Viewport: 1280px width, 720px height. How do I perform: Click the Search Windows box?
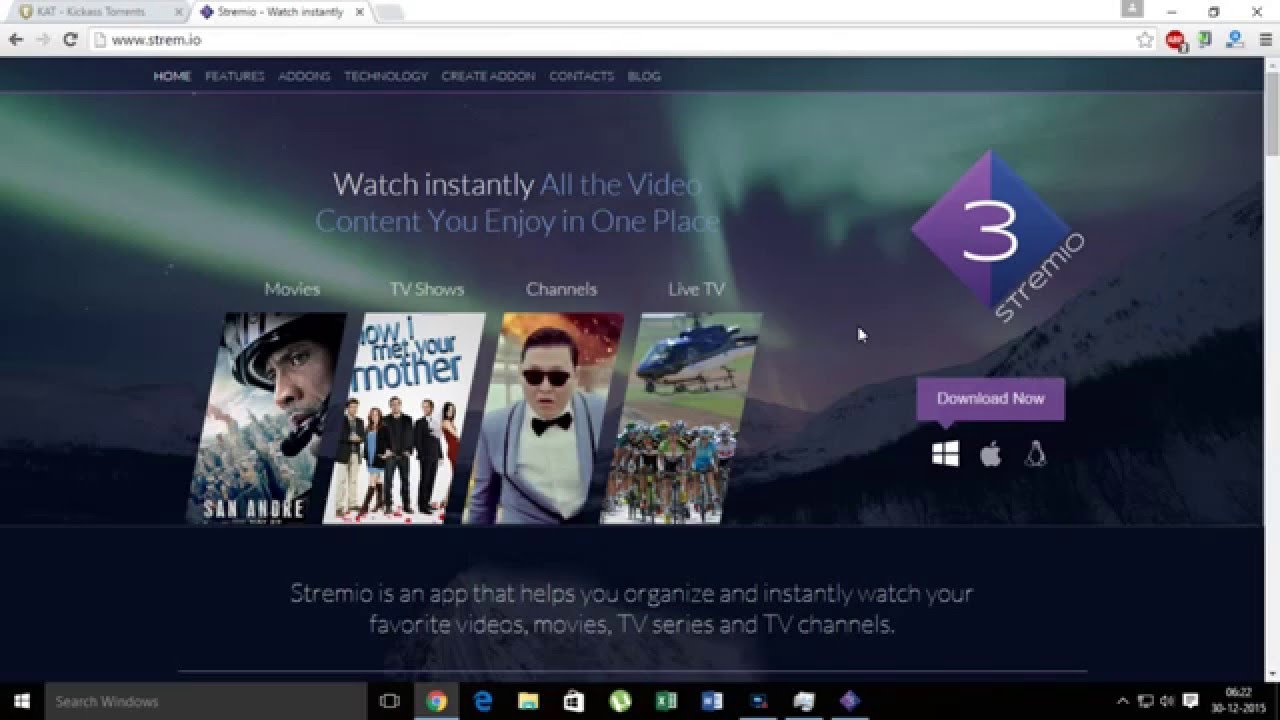click(x=206, y=701)
